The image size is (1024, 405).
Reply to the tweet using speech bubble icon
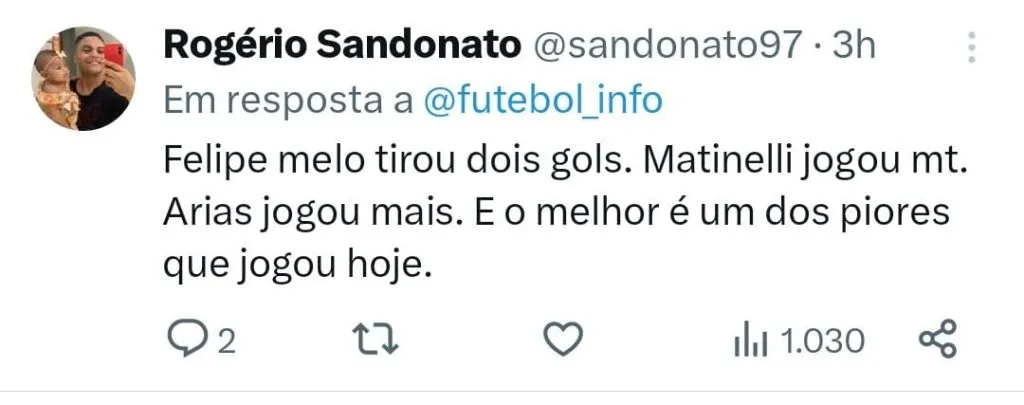(182, 341)
